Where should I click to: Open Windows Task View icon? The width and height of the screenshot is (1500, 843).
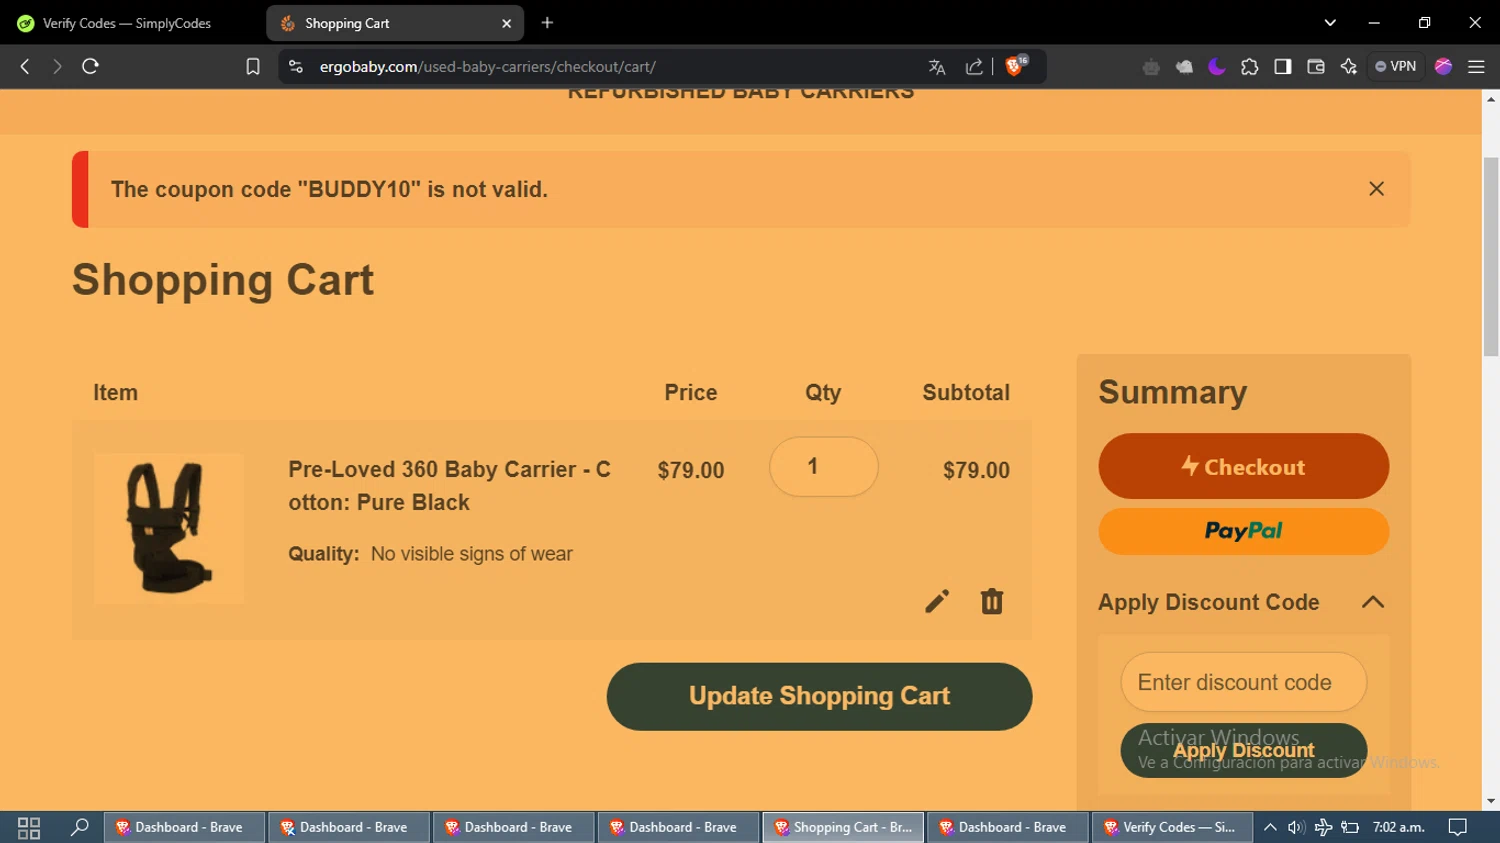(x=29, y=827)
